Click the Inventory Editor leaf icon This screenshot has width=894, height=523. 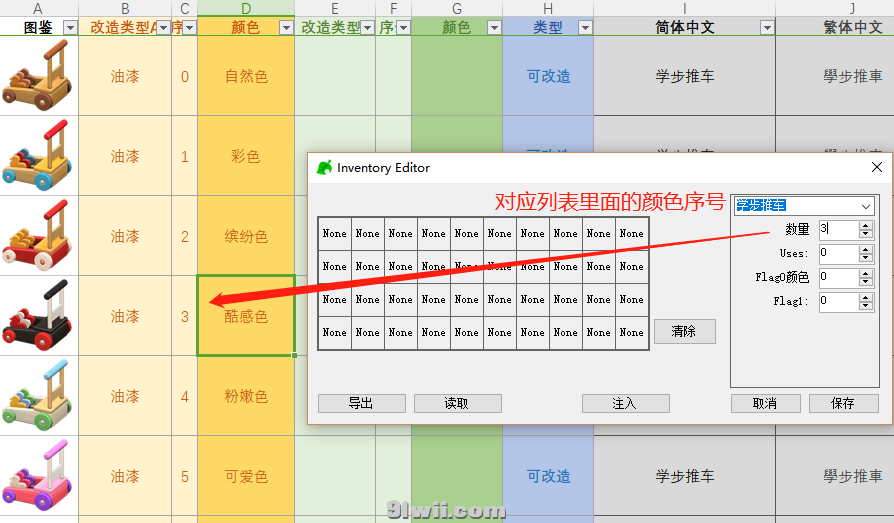tap(323, 168)
